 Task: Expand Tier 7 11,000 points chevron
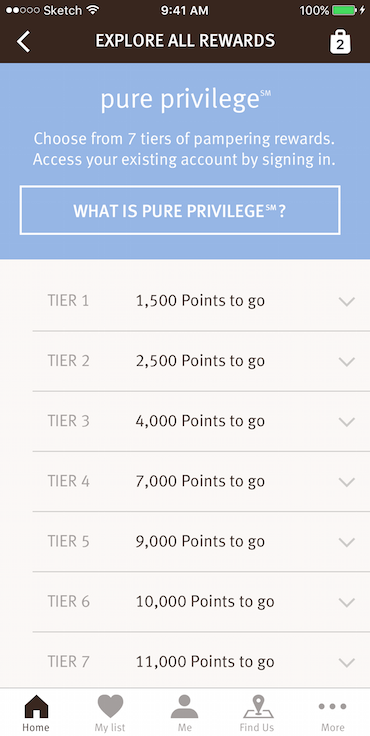(347, 662)
